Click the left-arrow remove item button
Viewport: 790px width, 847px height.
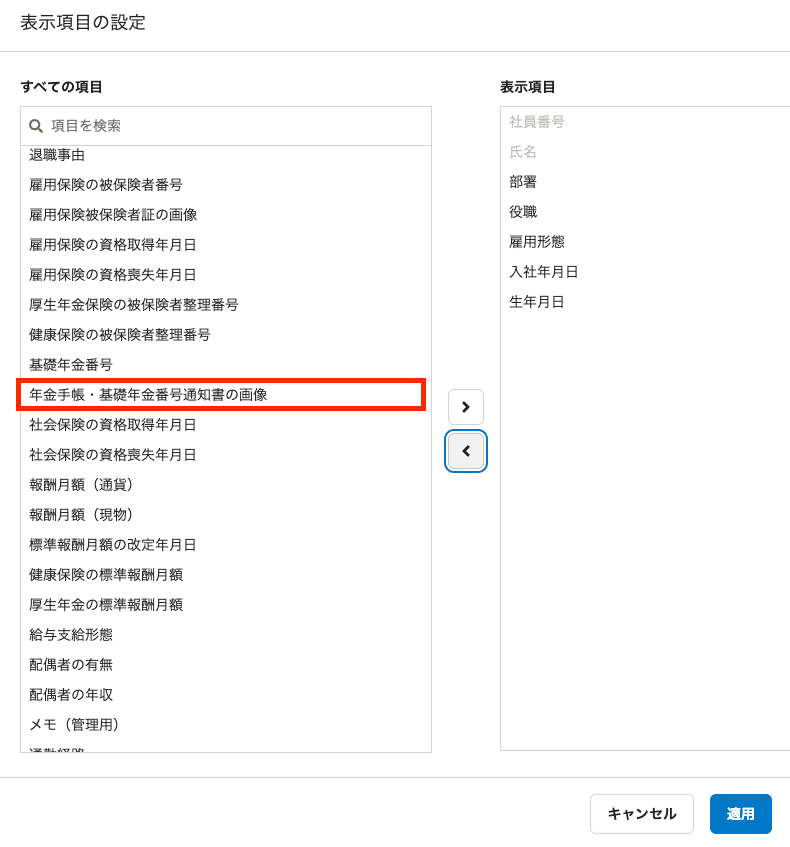(466, 451)
